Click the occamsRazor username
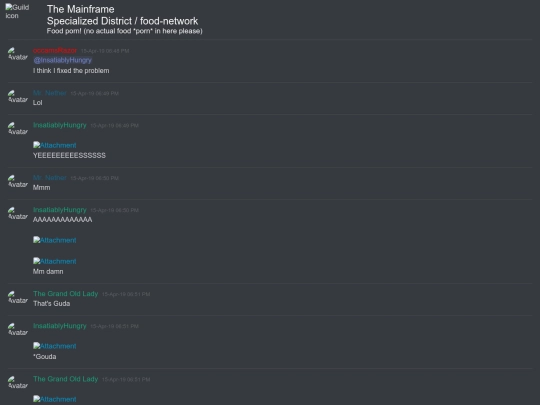 tap(55, 51)
